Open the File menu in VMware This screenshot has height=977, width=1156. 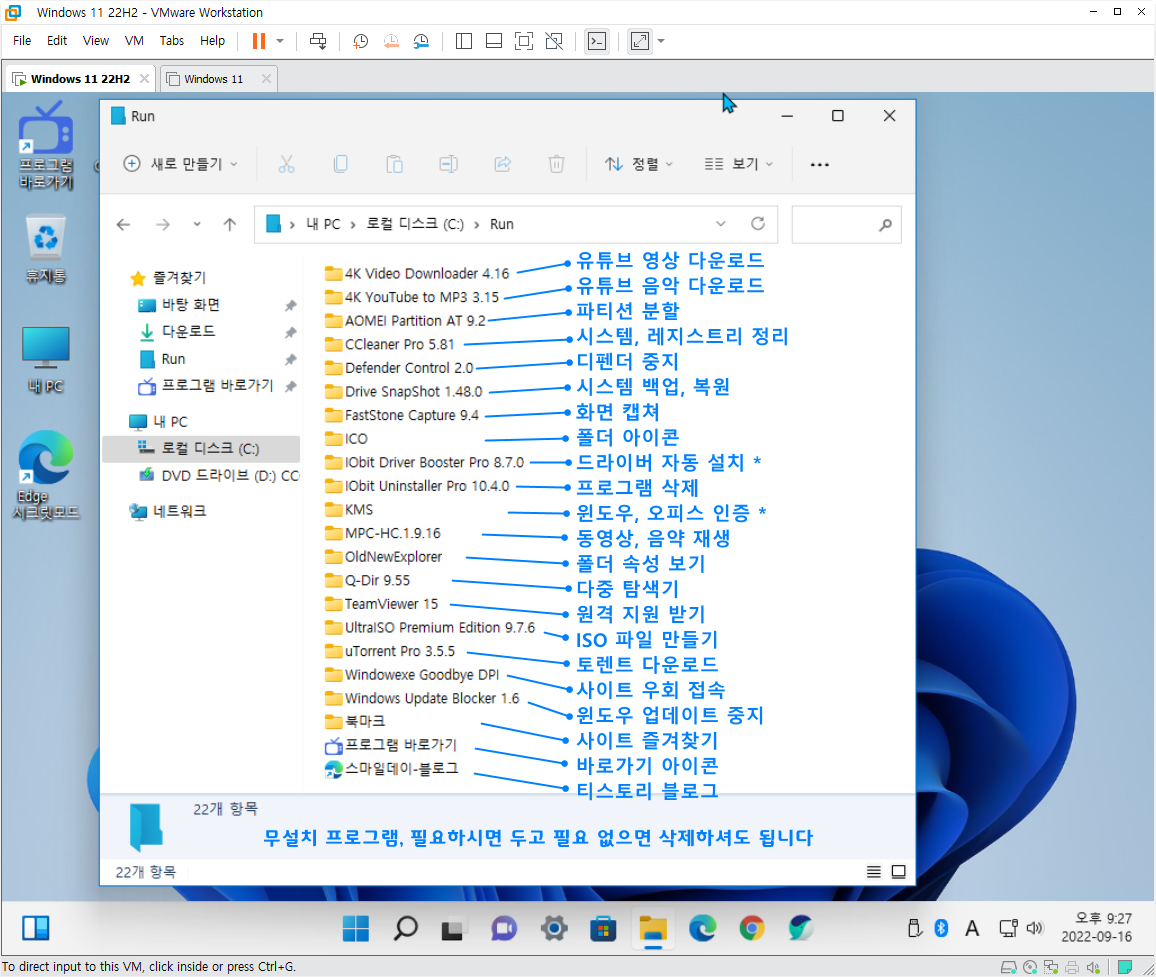tap(22, 41)
